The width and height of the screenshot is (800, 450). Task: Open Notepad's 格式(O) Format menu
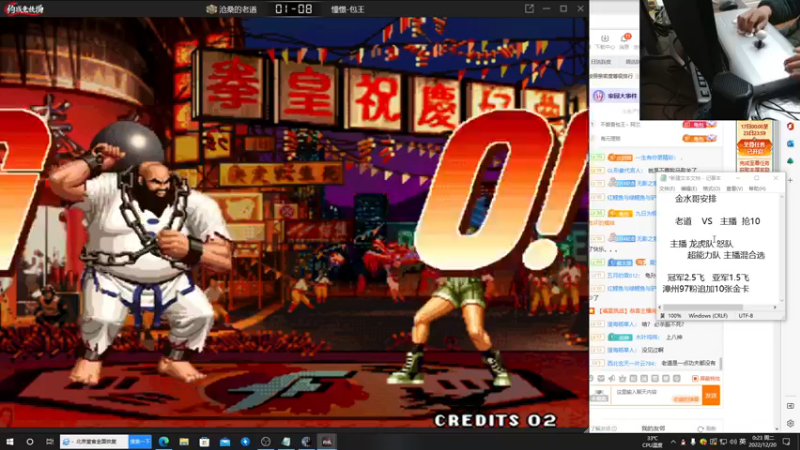click(711, 189)
